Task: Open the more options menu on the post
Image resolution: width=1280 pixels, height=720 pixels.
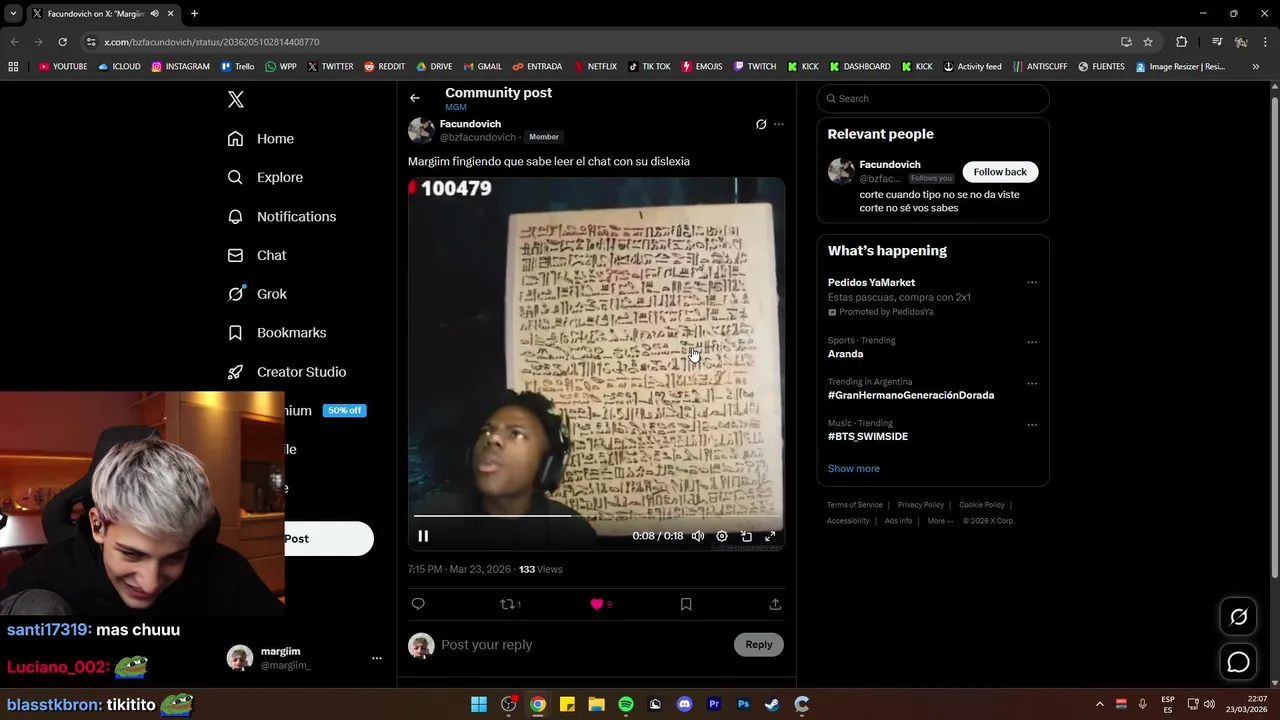Action: [779, 124]
